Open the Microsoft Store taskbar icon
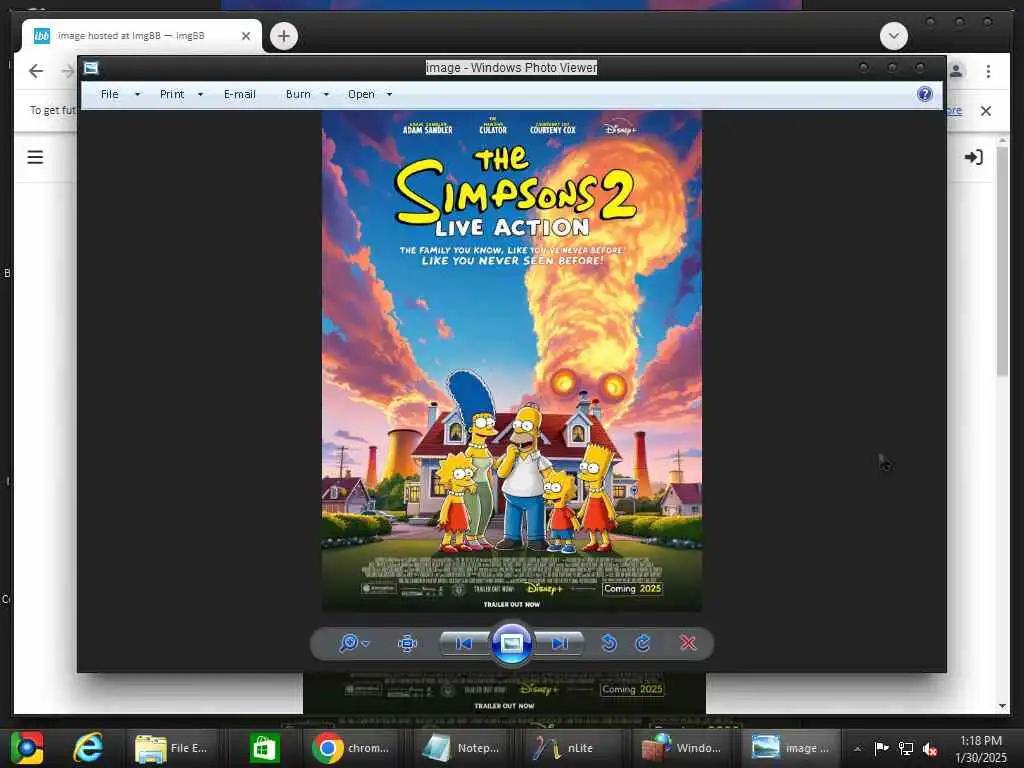 (x=264, y=748)
